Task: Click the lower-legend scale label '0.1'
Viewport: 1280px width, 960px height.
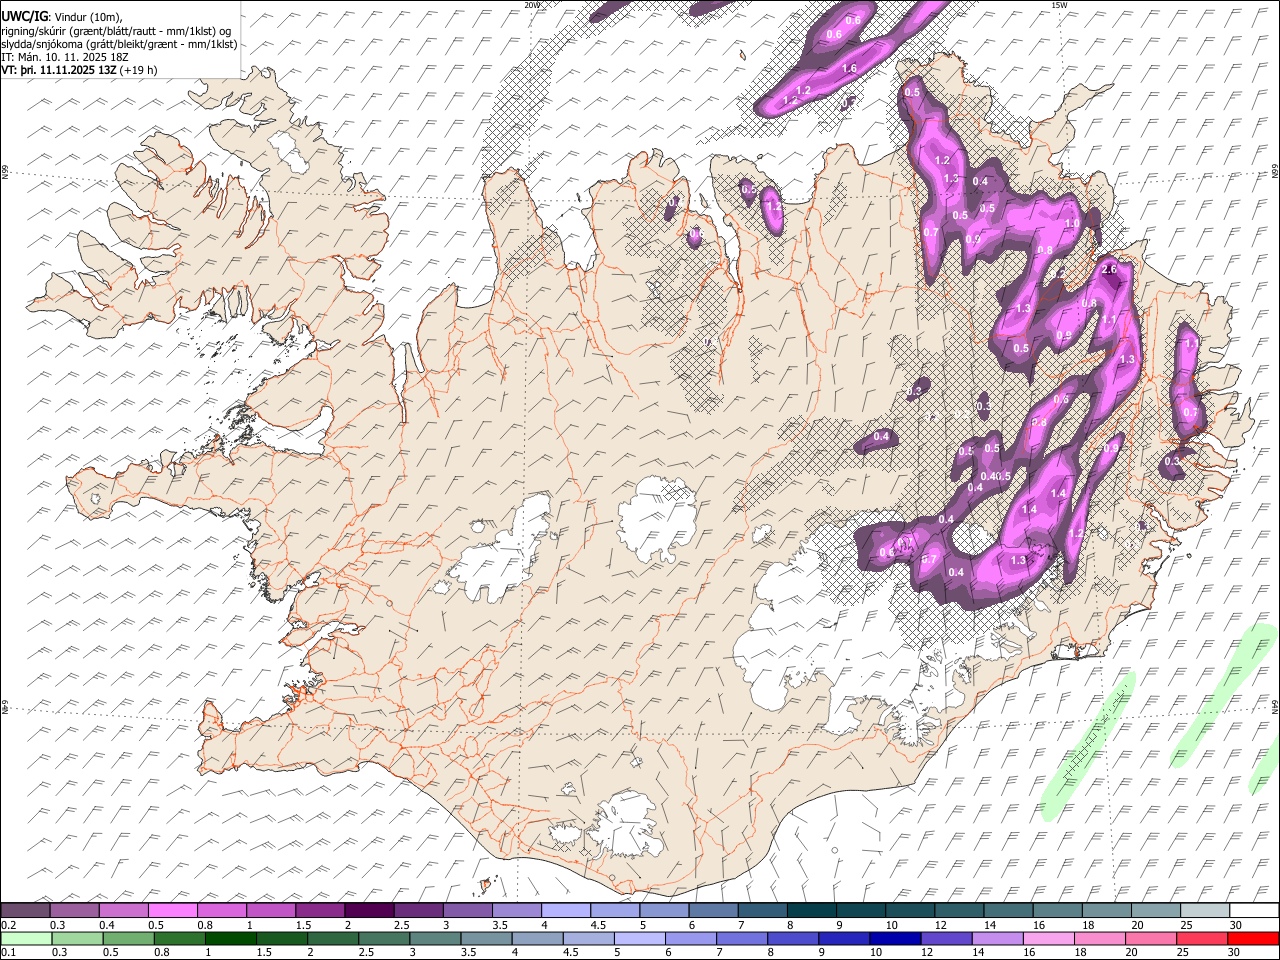Action: tap(9, 952)
